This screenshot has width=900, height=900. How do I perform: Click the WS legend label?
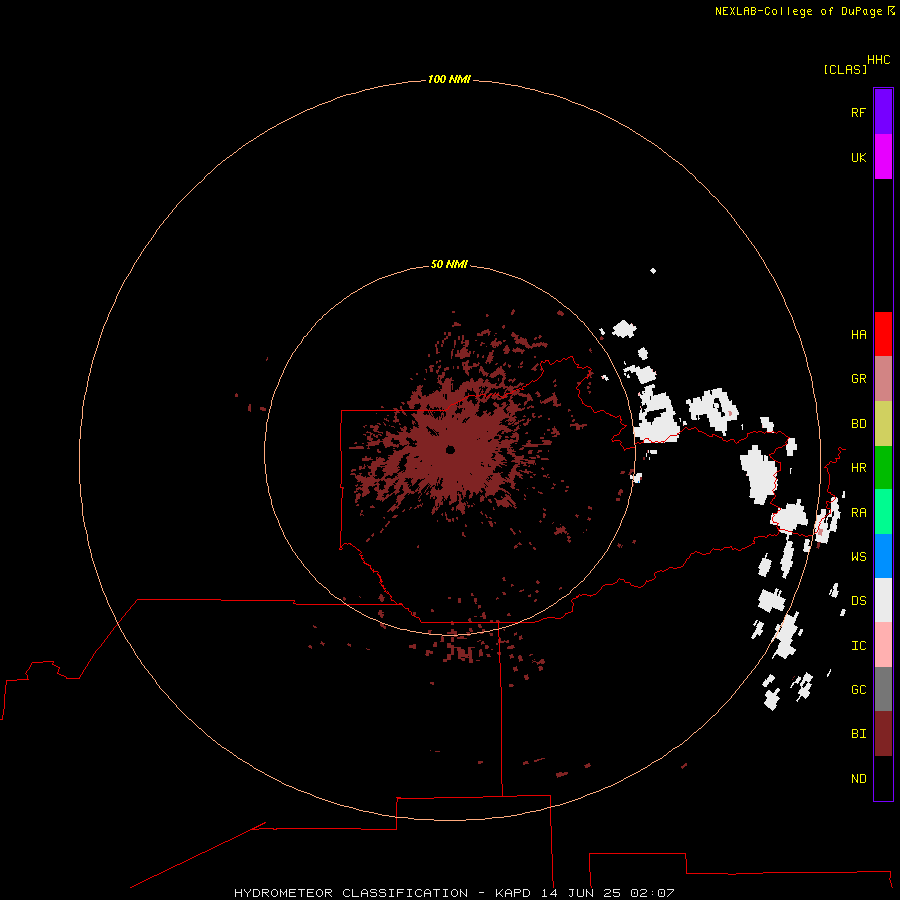click(x=858, y=556)
